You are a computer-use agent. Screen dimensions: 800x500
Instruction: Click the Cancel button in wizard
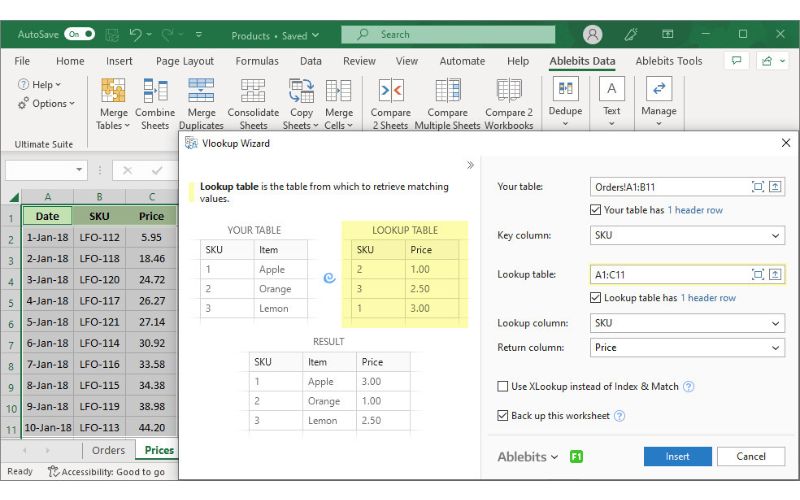tap(751, 457)
